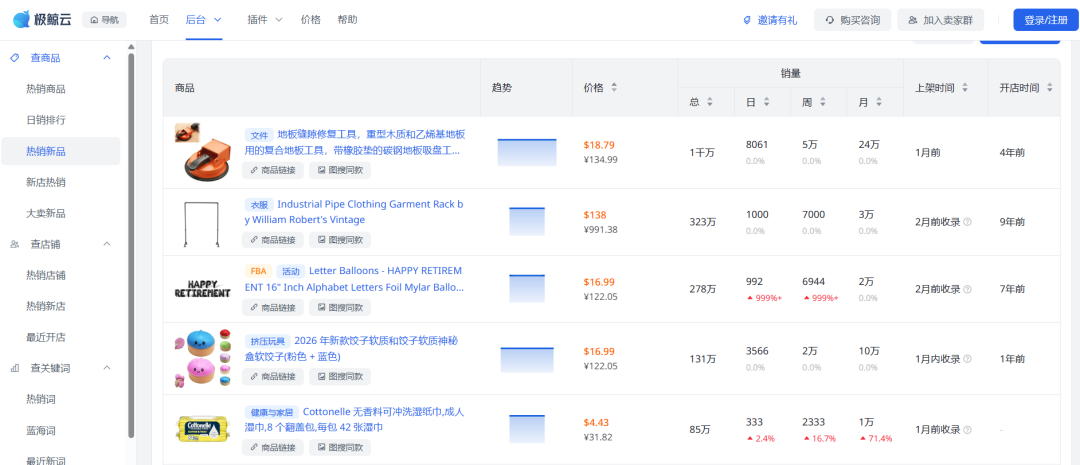
Task: Open HAPPY RETIREMENT balloons thumbnail
Action: 202,289
